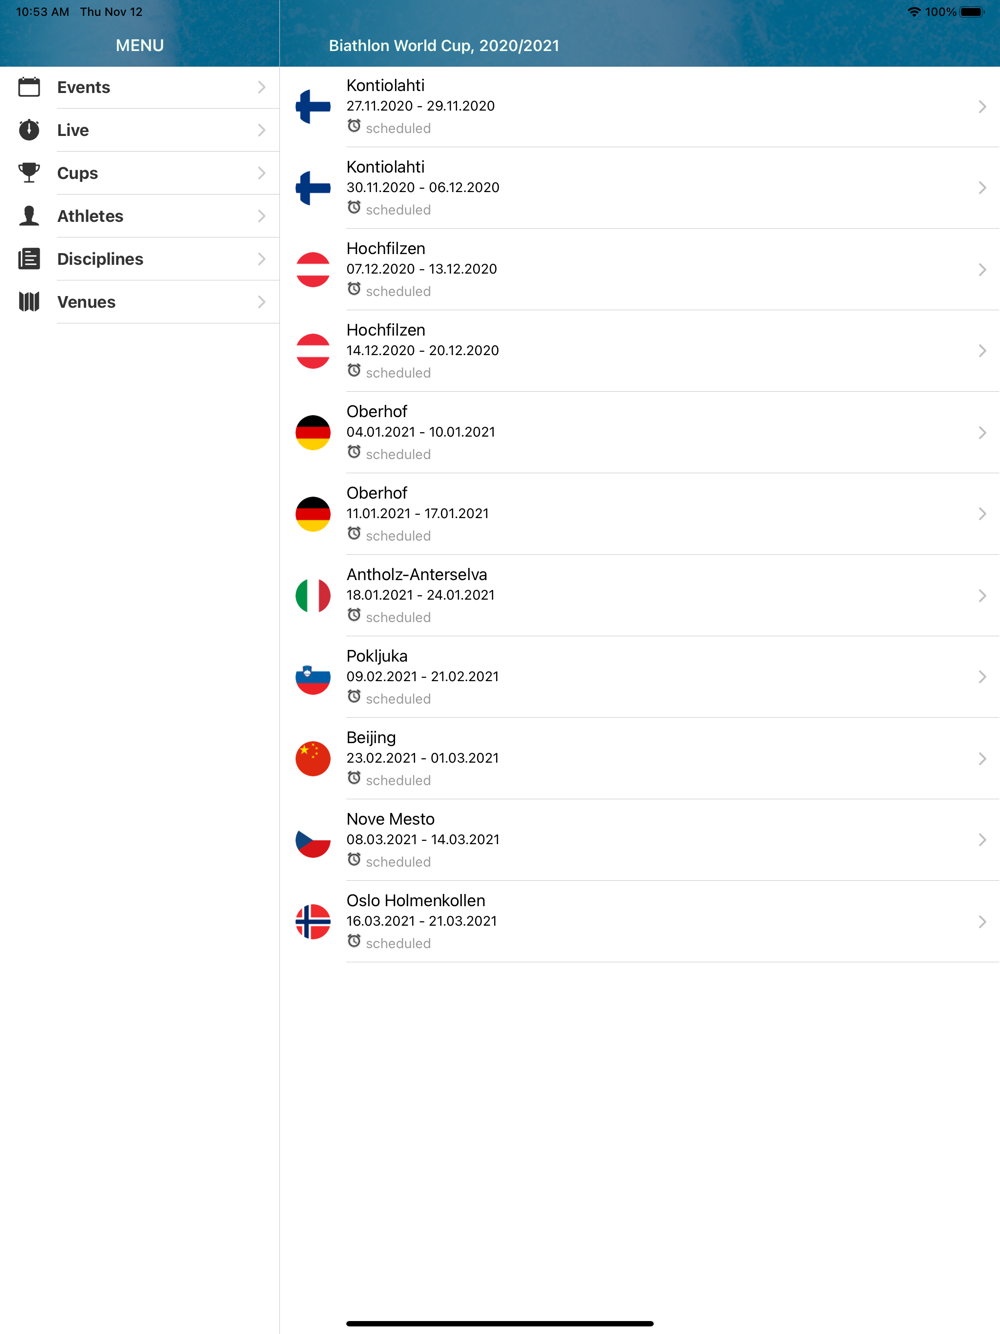Click the Cups trophy icon
Viewport: 1000px width, 1334px height.
29,173
